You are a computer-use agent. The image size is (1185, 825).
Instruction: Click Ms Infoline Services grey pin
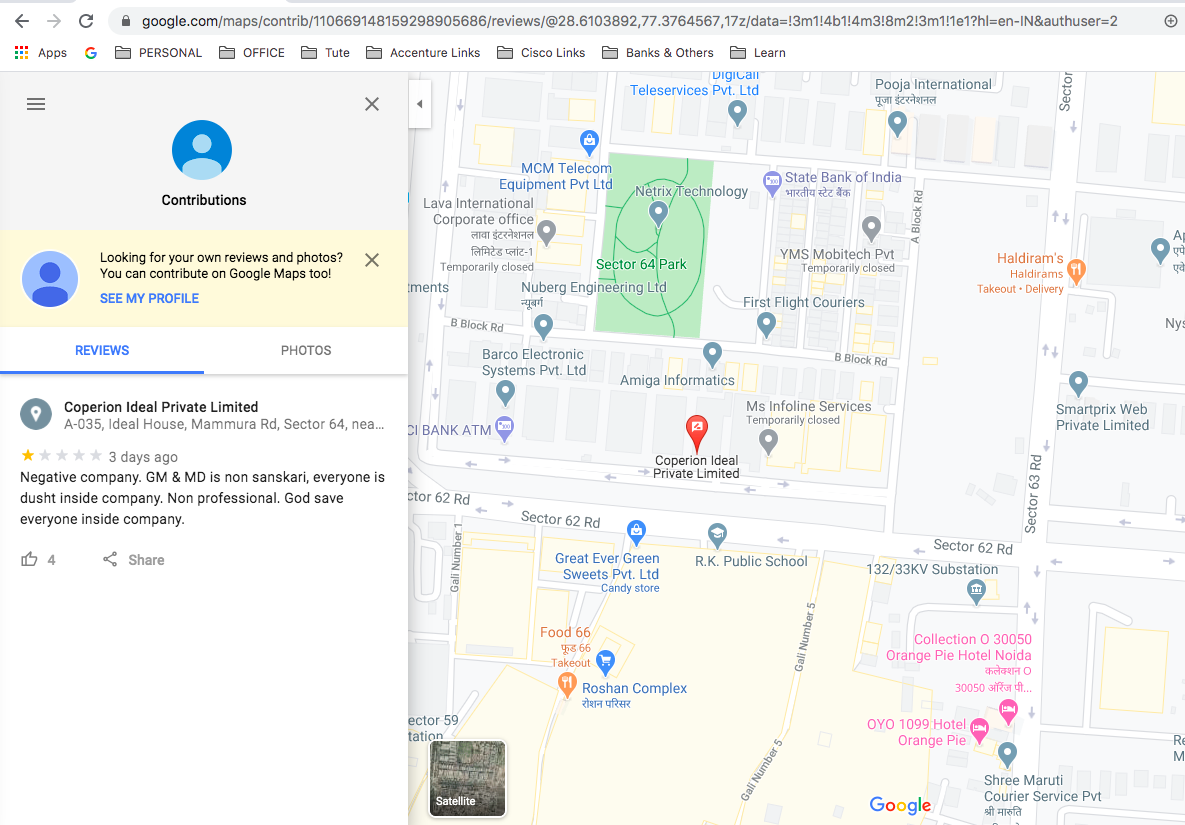pos(769,441)
